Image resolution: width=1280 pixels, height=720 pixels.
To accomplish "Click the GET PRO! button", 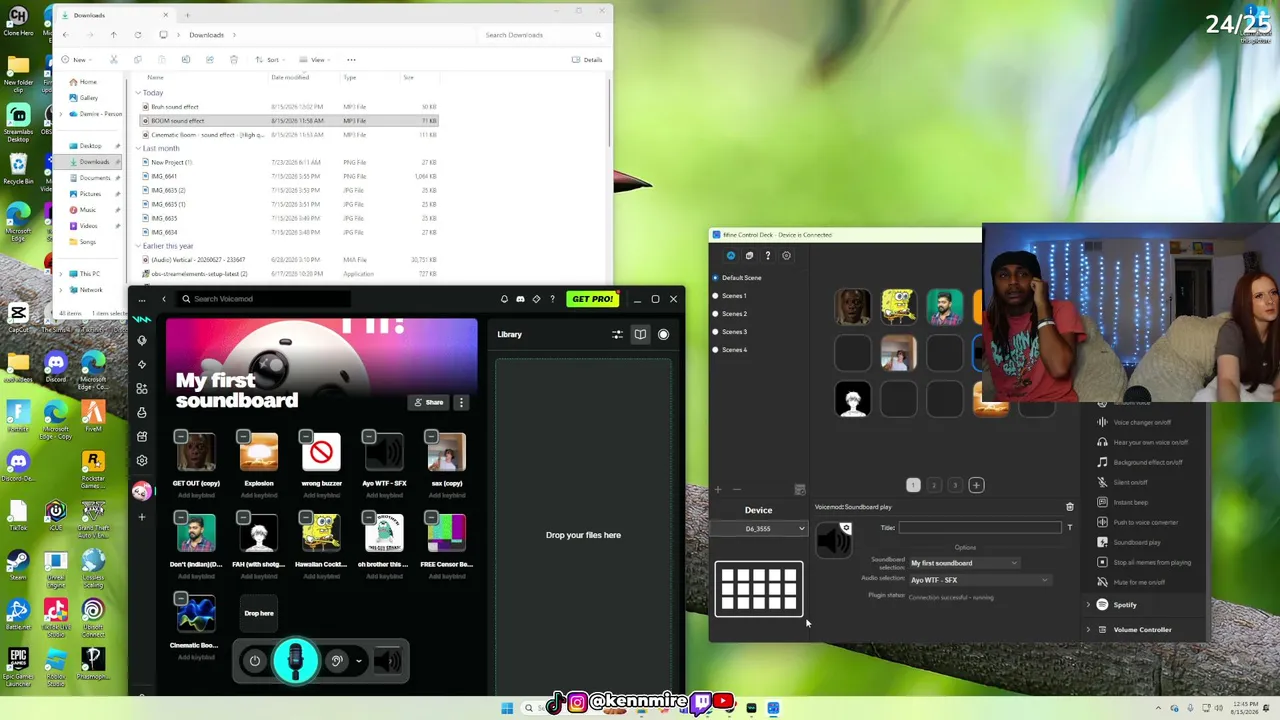I will coord(592,299).
